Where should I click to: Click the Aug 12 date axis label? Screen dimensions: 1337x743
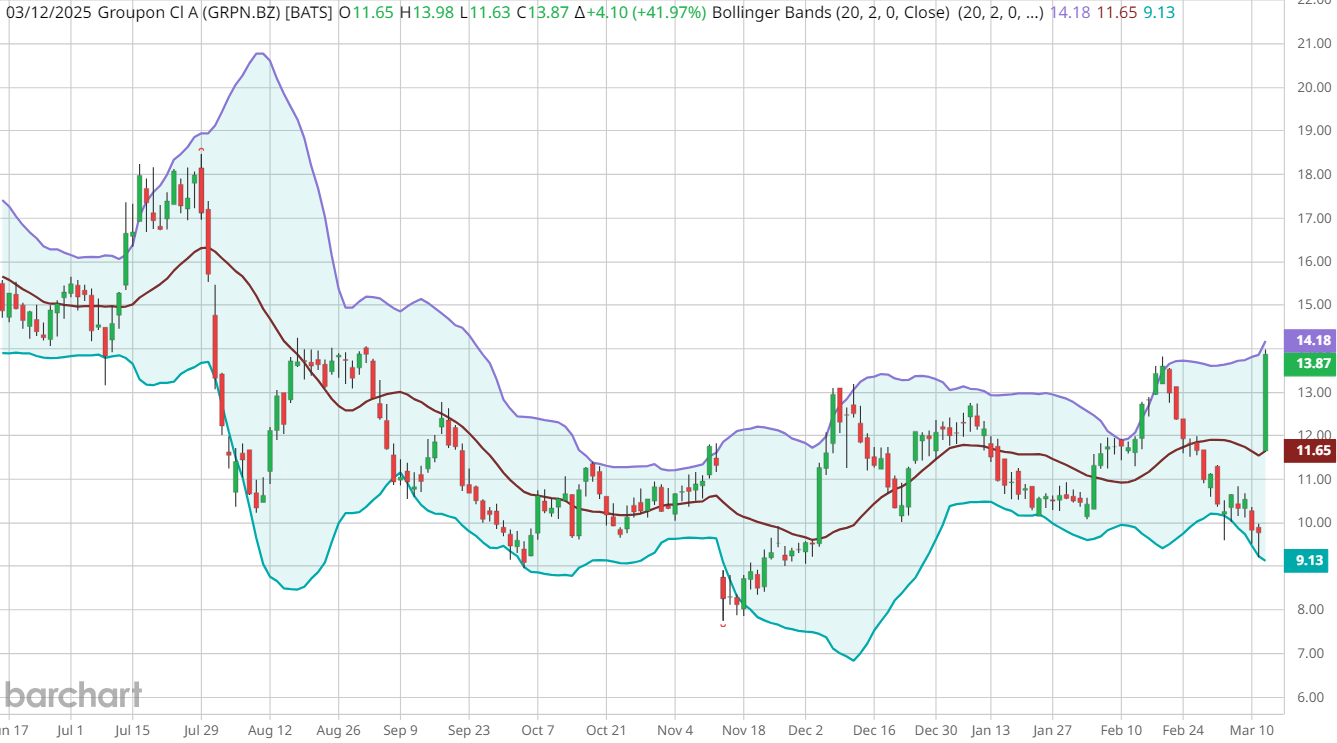269,731
